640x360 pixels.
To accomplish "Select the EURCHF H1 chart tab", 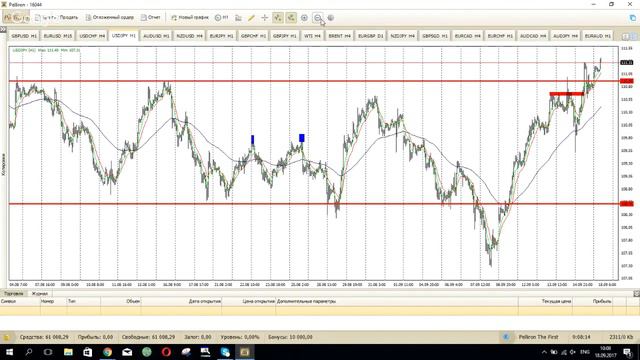I will click(500, 36).
